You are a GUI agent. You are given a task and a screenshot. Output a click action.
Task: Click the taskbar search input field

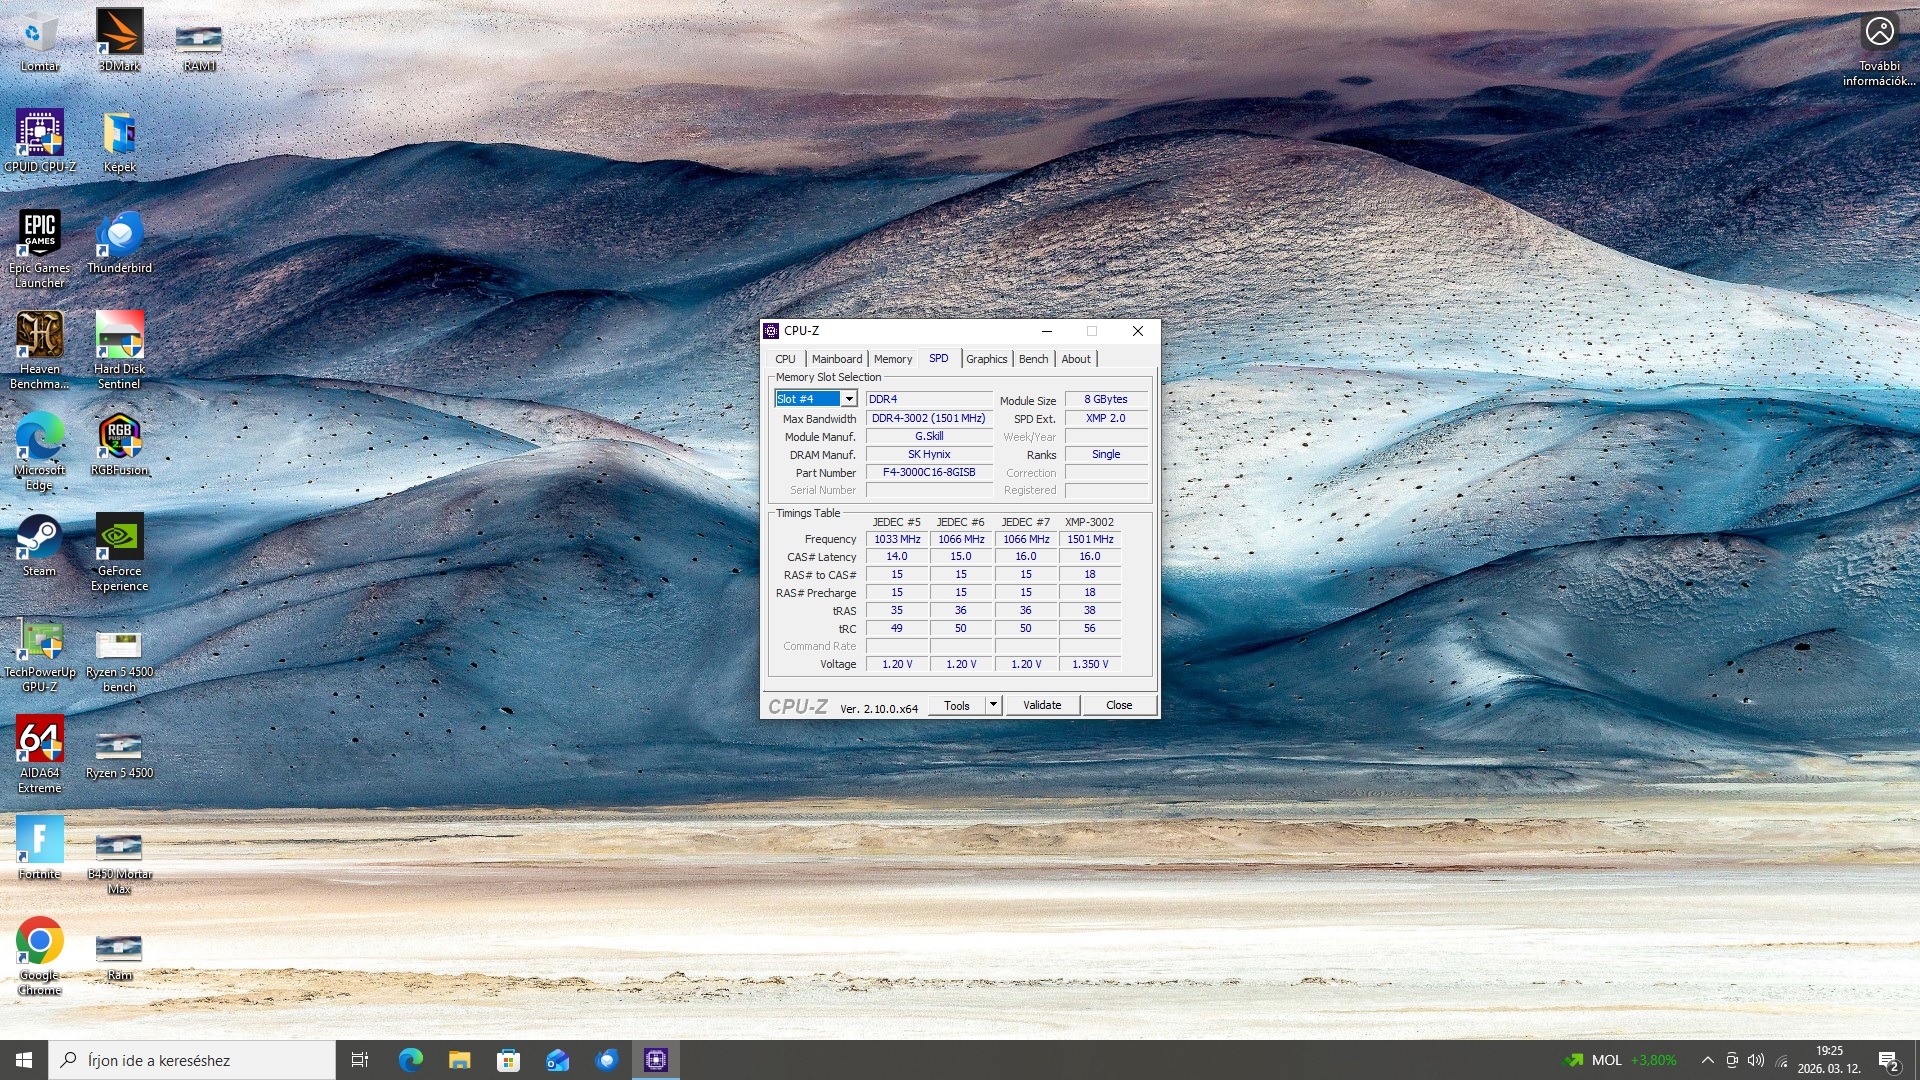(x=195, y=1060)
